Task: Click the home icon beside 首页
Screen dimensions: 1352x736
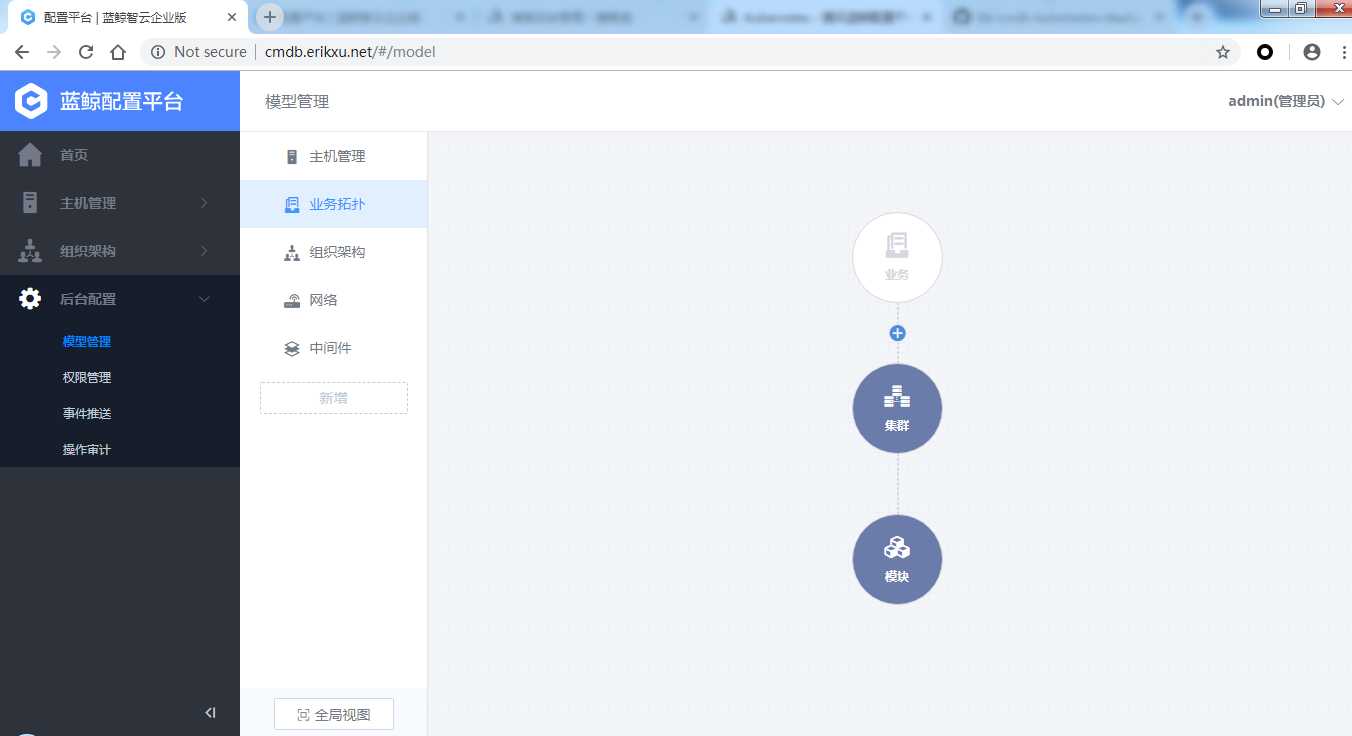Action: (x=30, y=155)
